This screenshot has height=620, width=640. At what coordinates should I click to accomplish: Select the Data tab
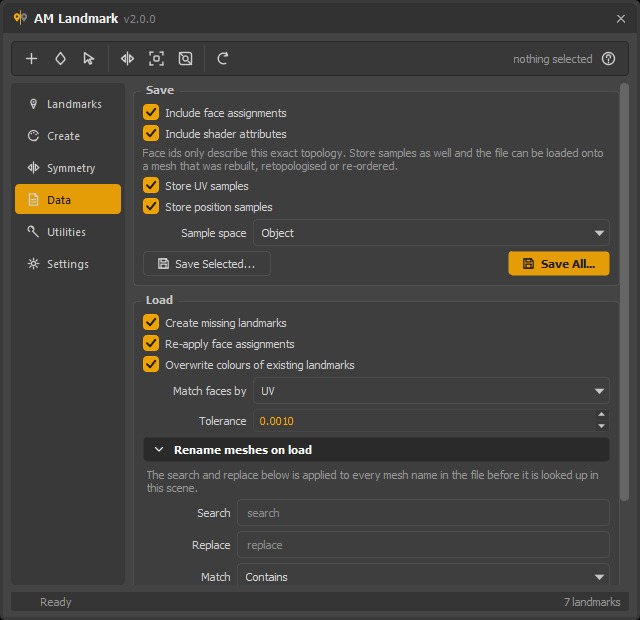click(x=68, y=200)
